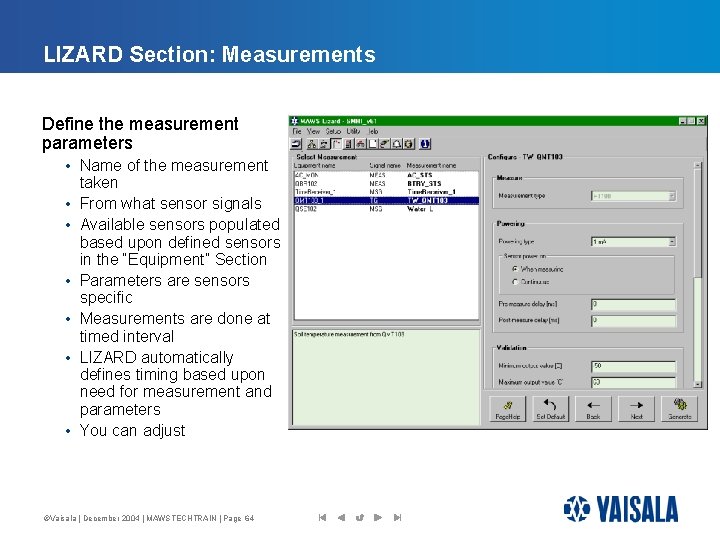720x540 pixels.
Task: Jump to last slide with navigation control
Action: tap(398, 518)
